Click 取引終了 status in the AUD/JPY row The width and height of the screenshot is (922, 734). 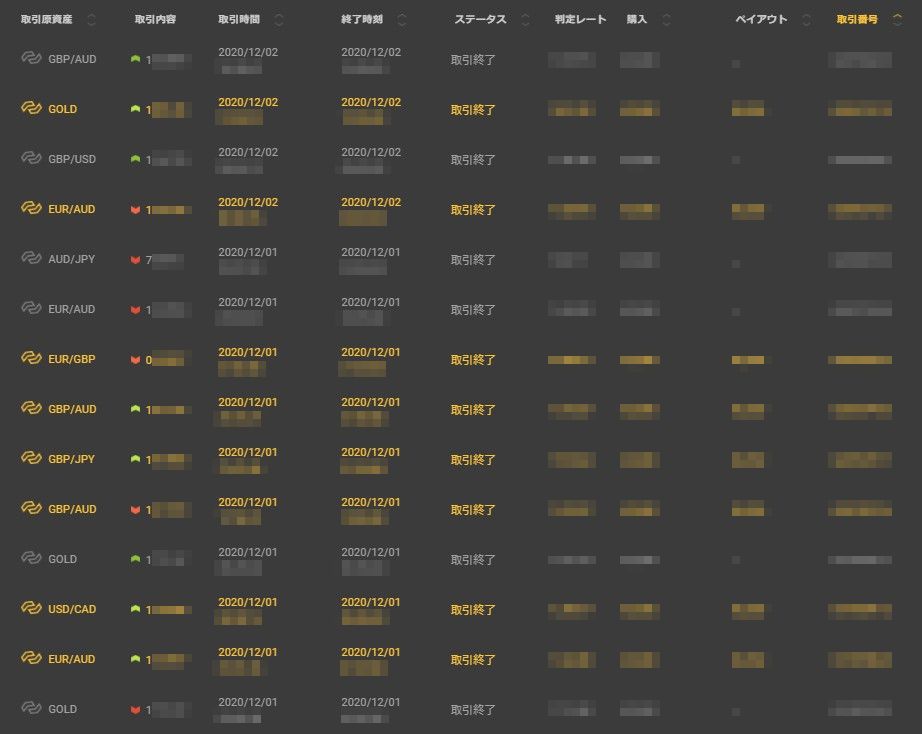pos(473,260)
